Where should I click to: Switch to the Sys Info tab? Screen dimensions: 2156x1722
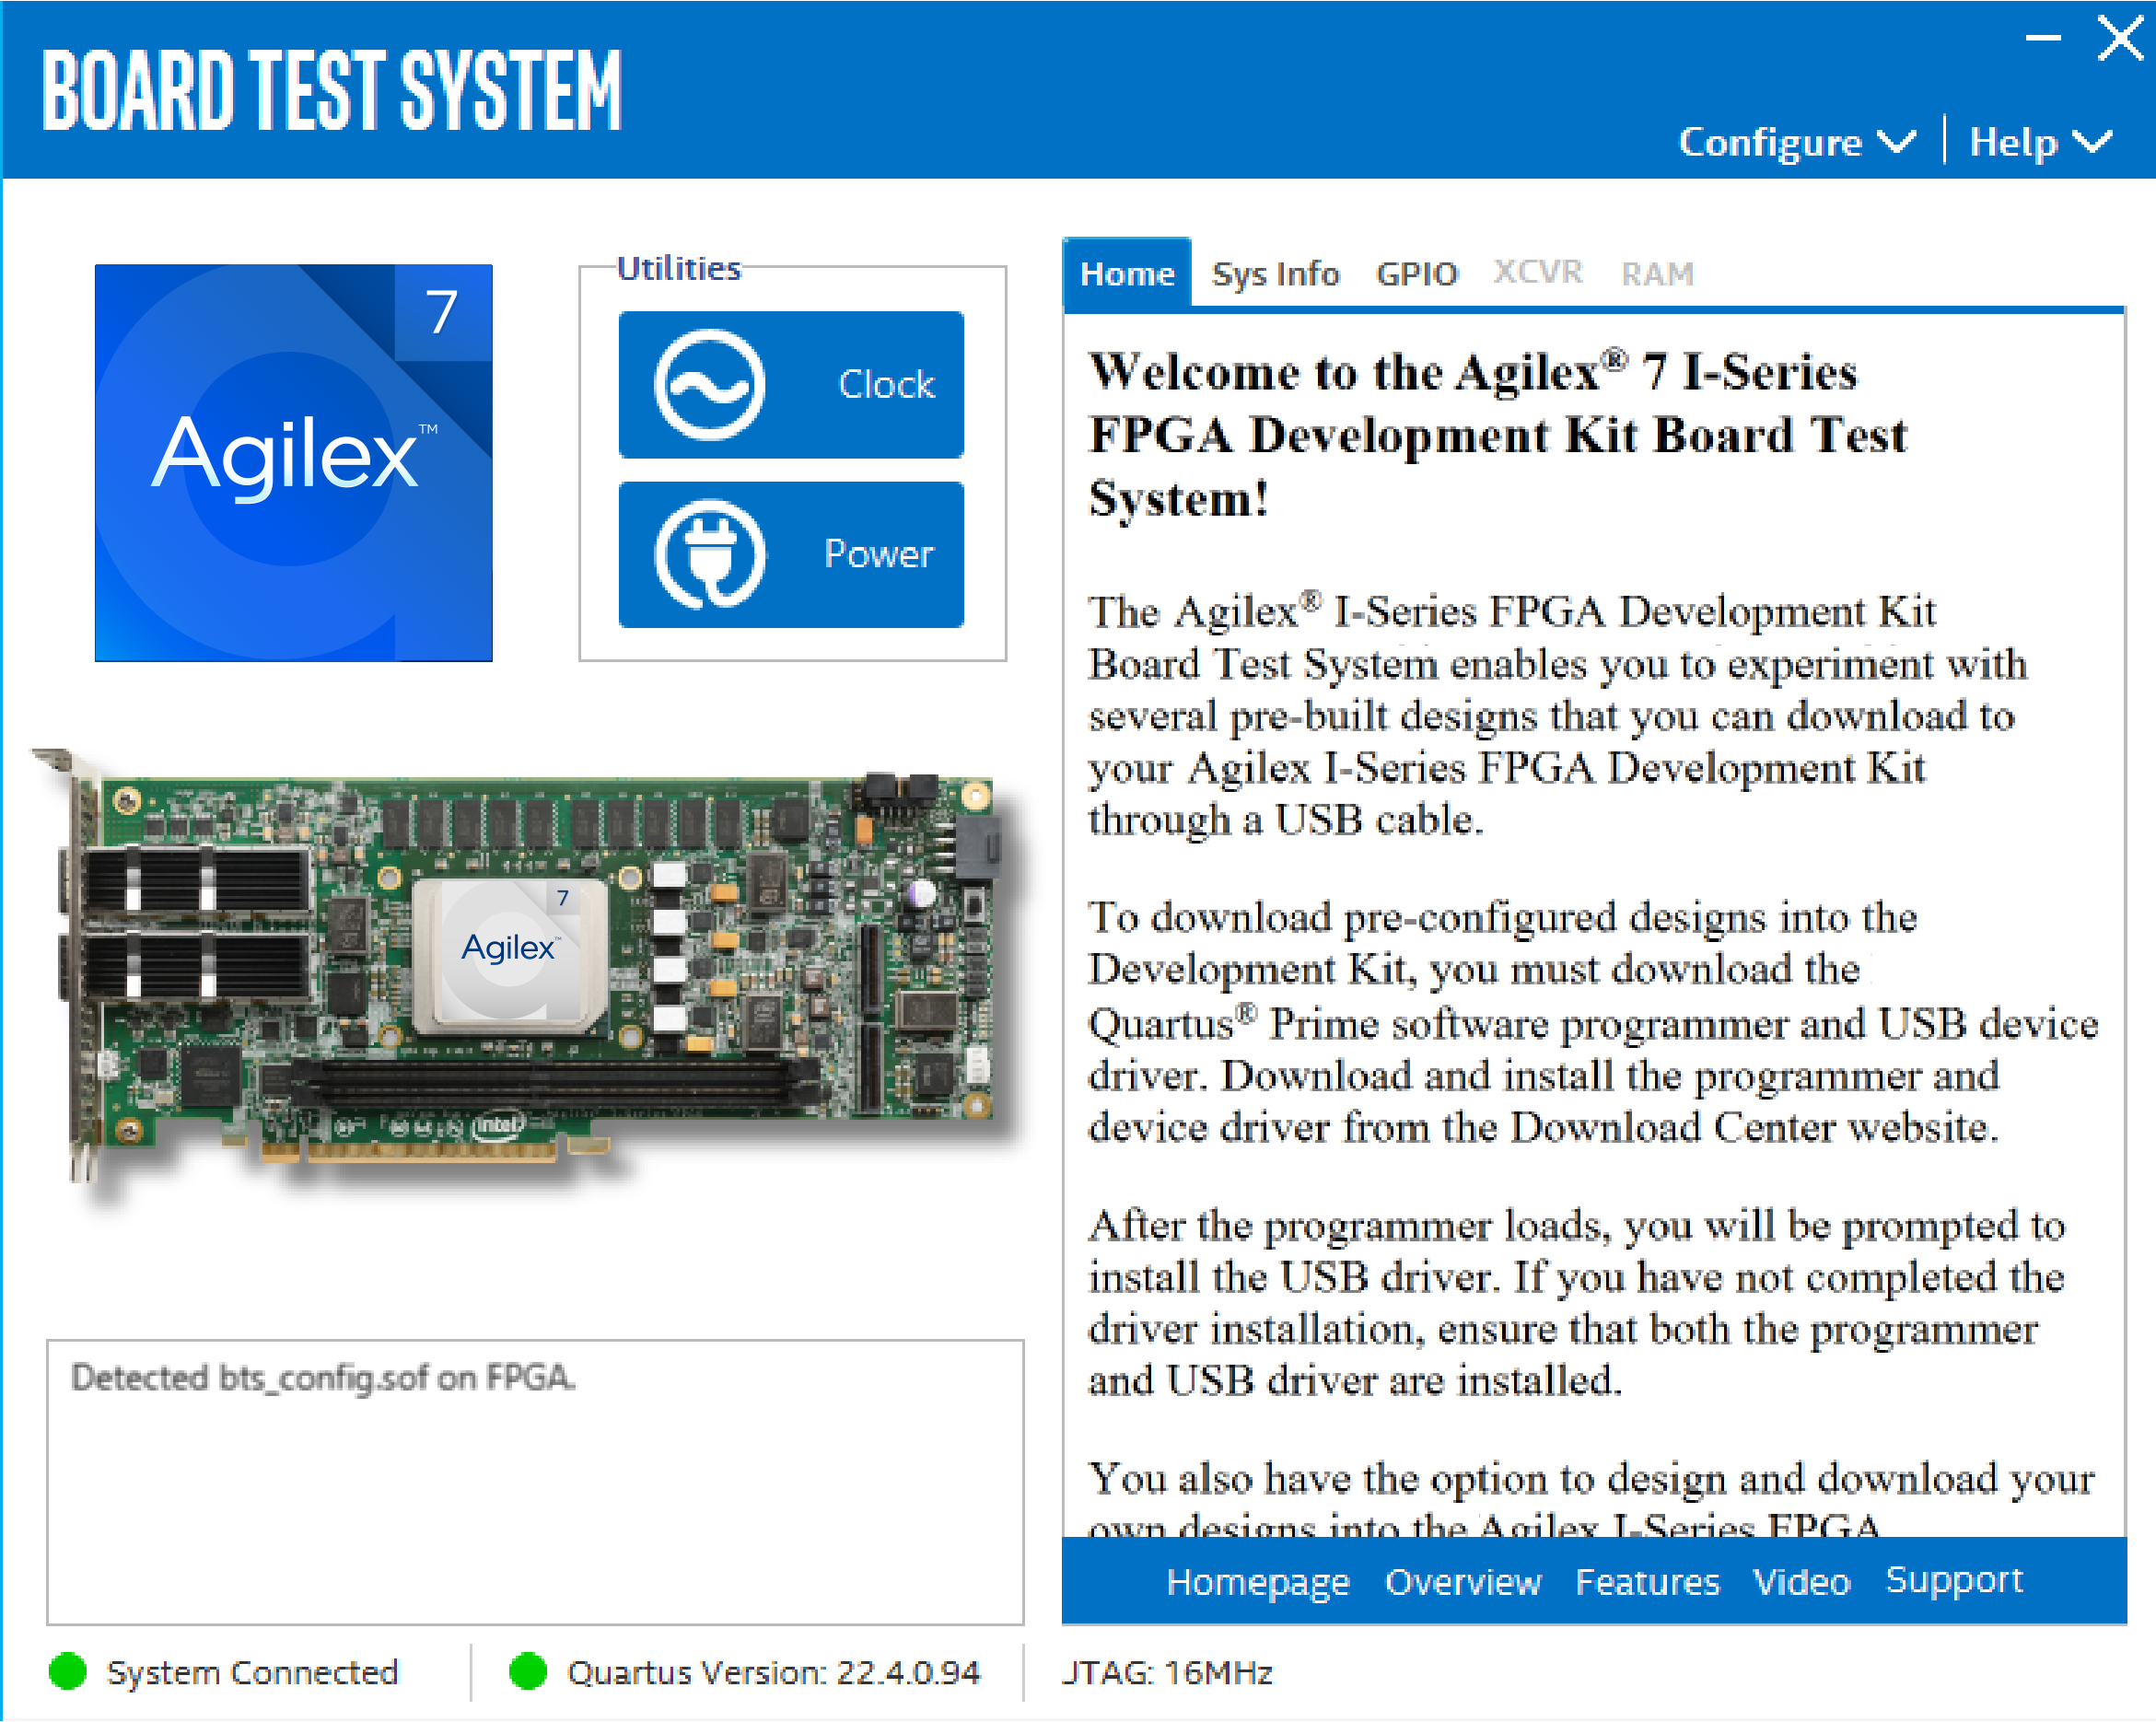(1274, 273)
